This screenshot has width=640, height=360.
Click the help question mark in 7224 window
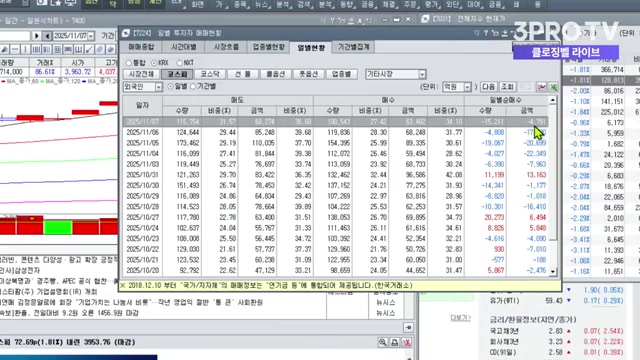tap(486, 33)
